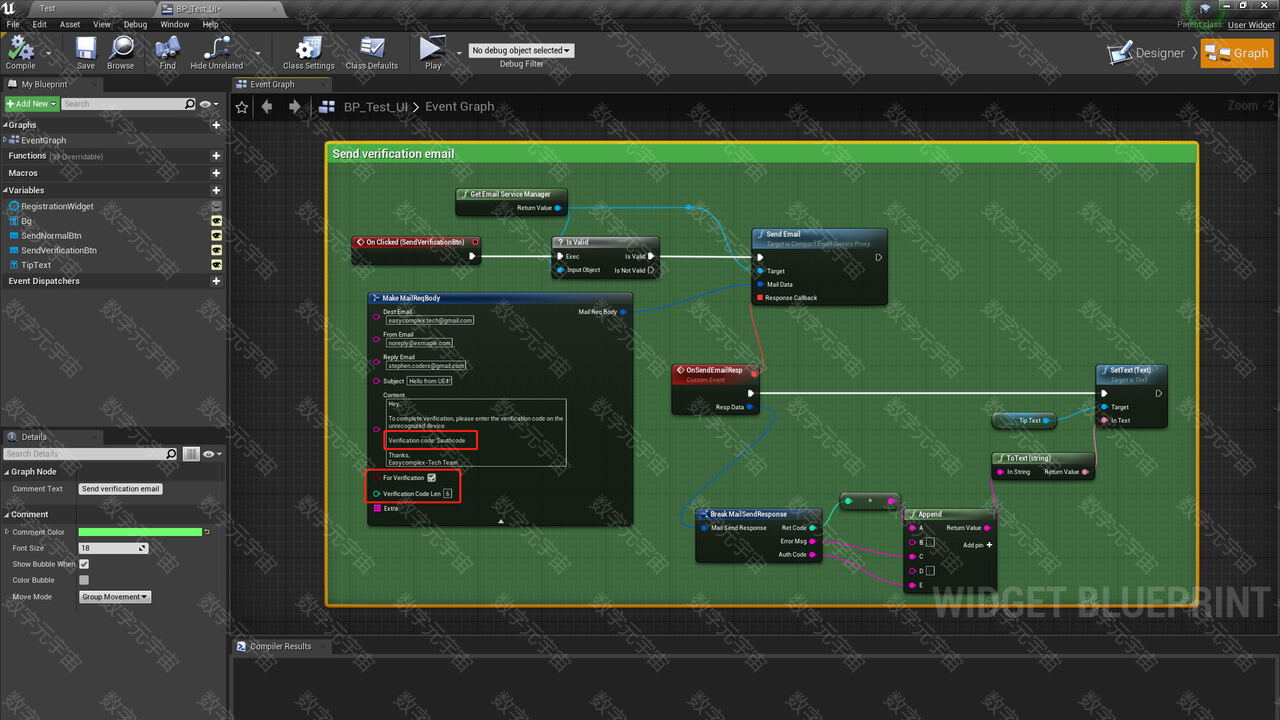
Task: Open Find in blueprint
Action: point(167,52)
